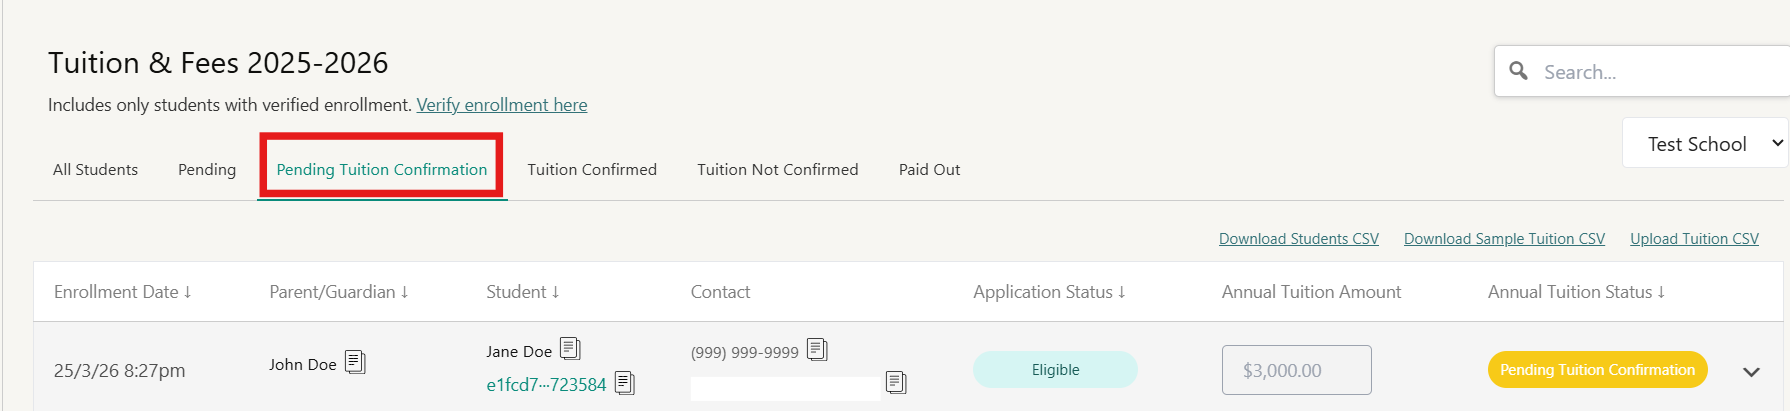1790x411 pixels.
Task: Download the Students CSV
Action: point(1298,239)
